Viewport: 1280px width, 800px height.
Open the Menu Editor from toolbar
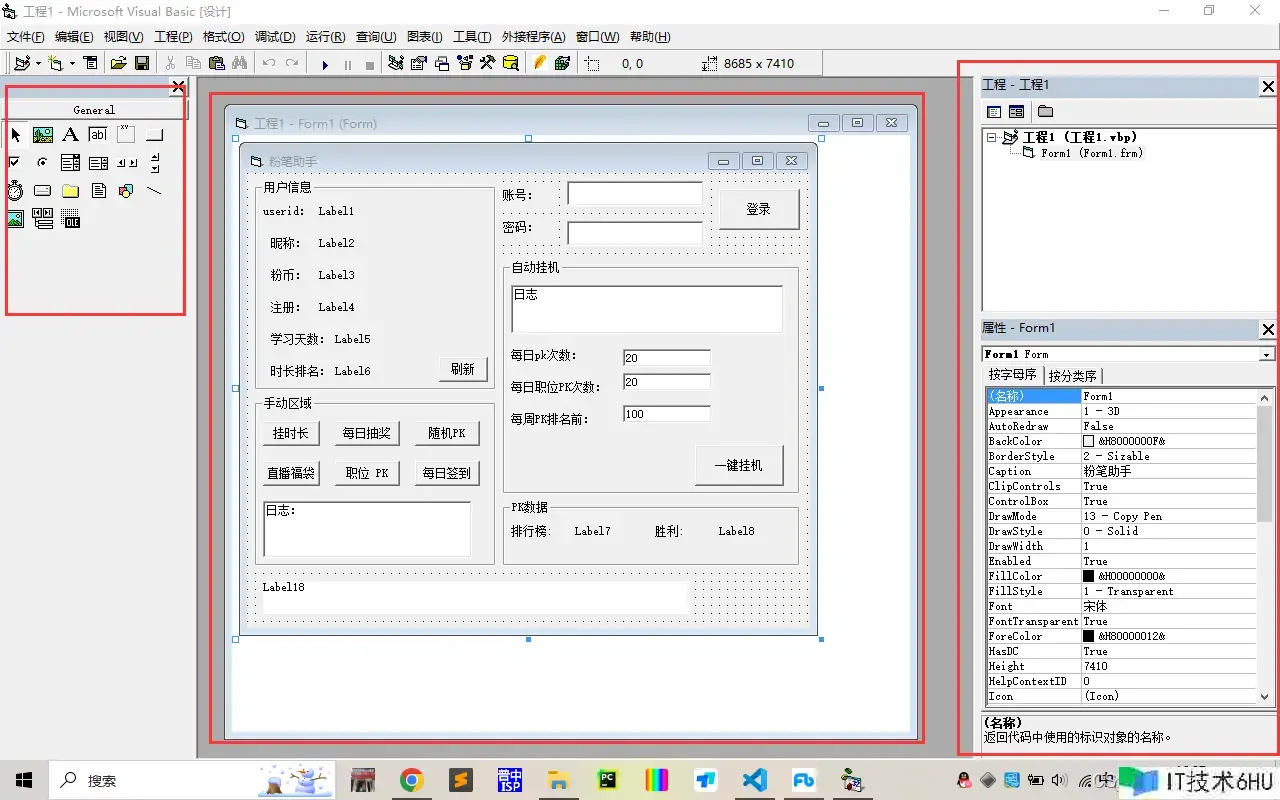point(91,63)
